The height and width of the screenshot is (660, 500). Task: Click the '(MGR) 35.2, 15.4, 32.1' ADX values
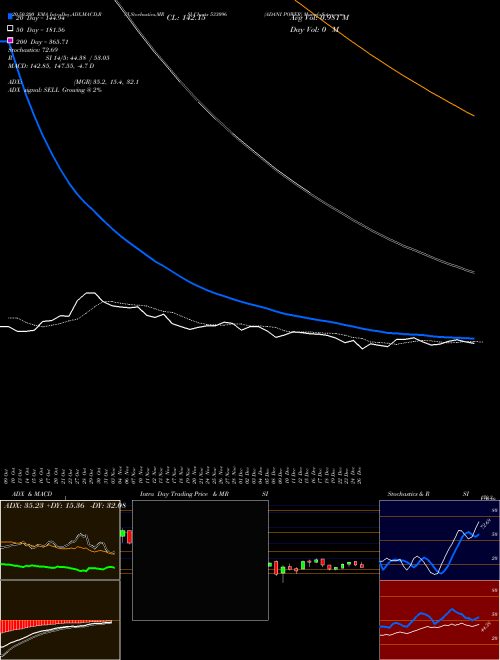point(106,82)
